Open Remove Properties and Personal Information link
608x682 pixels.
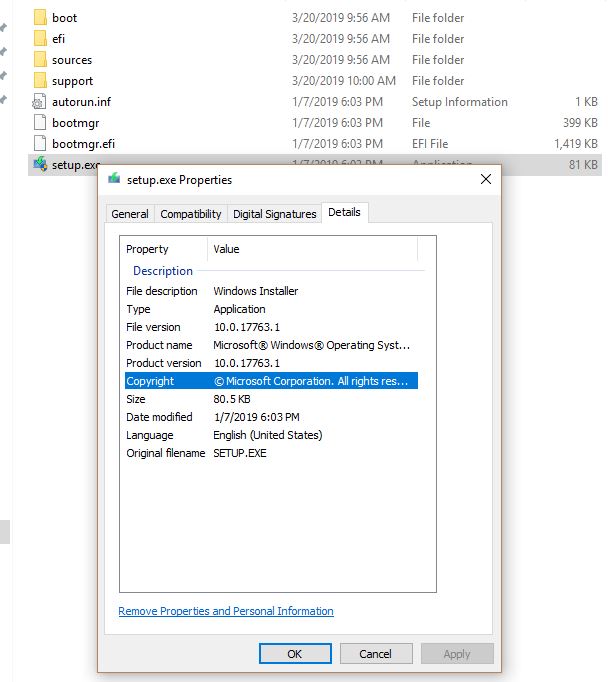point(226,611)
